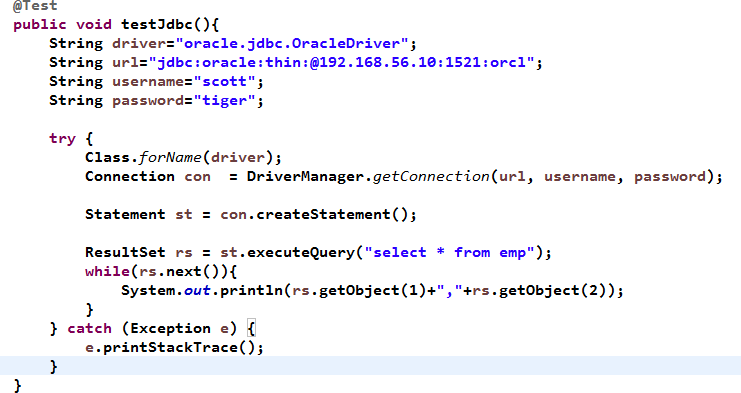741x393 pixels.
Task: Click the @Test annotation
Action: [35, 6]
